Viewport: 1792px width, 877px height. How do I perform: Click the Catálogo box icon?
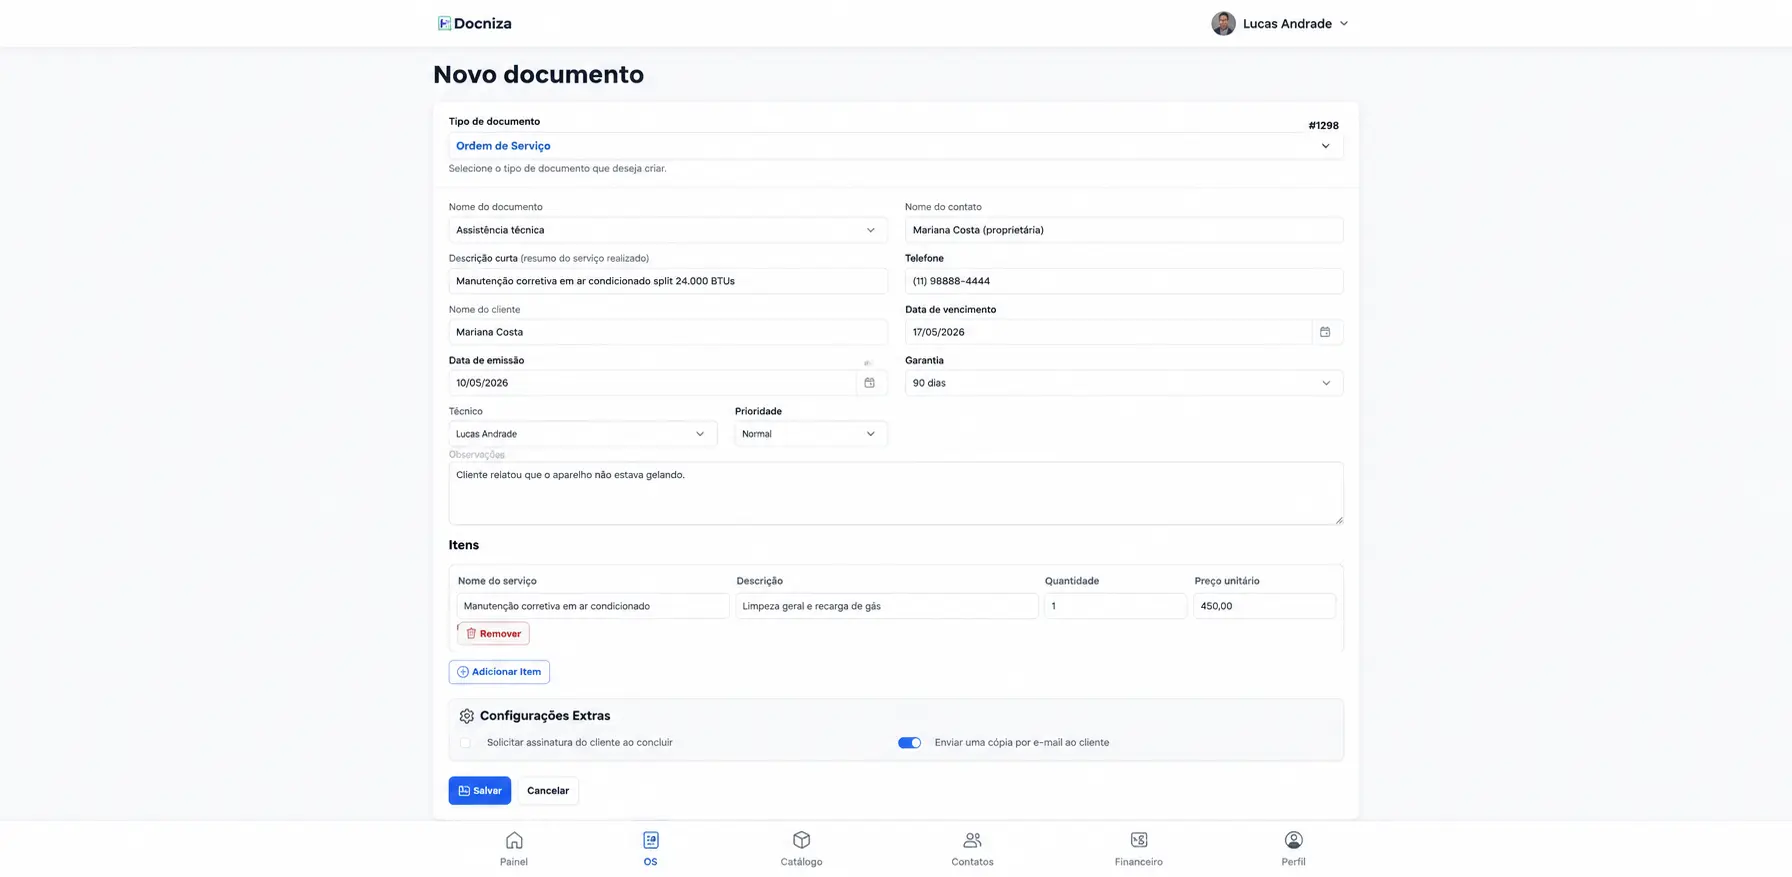click(801, 840)
